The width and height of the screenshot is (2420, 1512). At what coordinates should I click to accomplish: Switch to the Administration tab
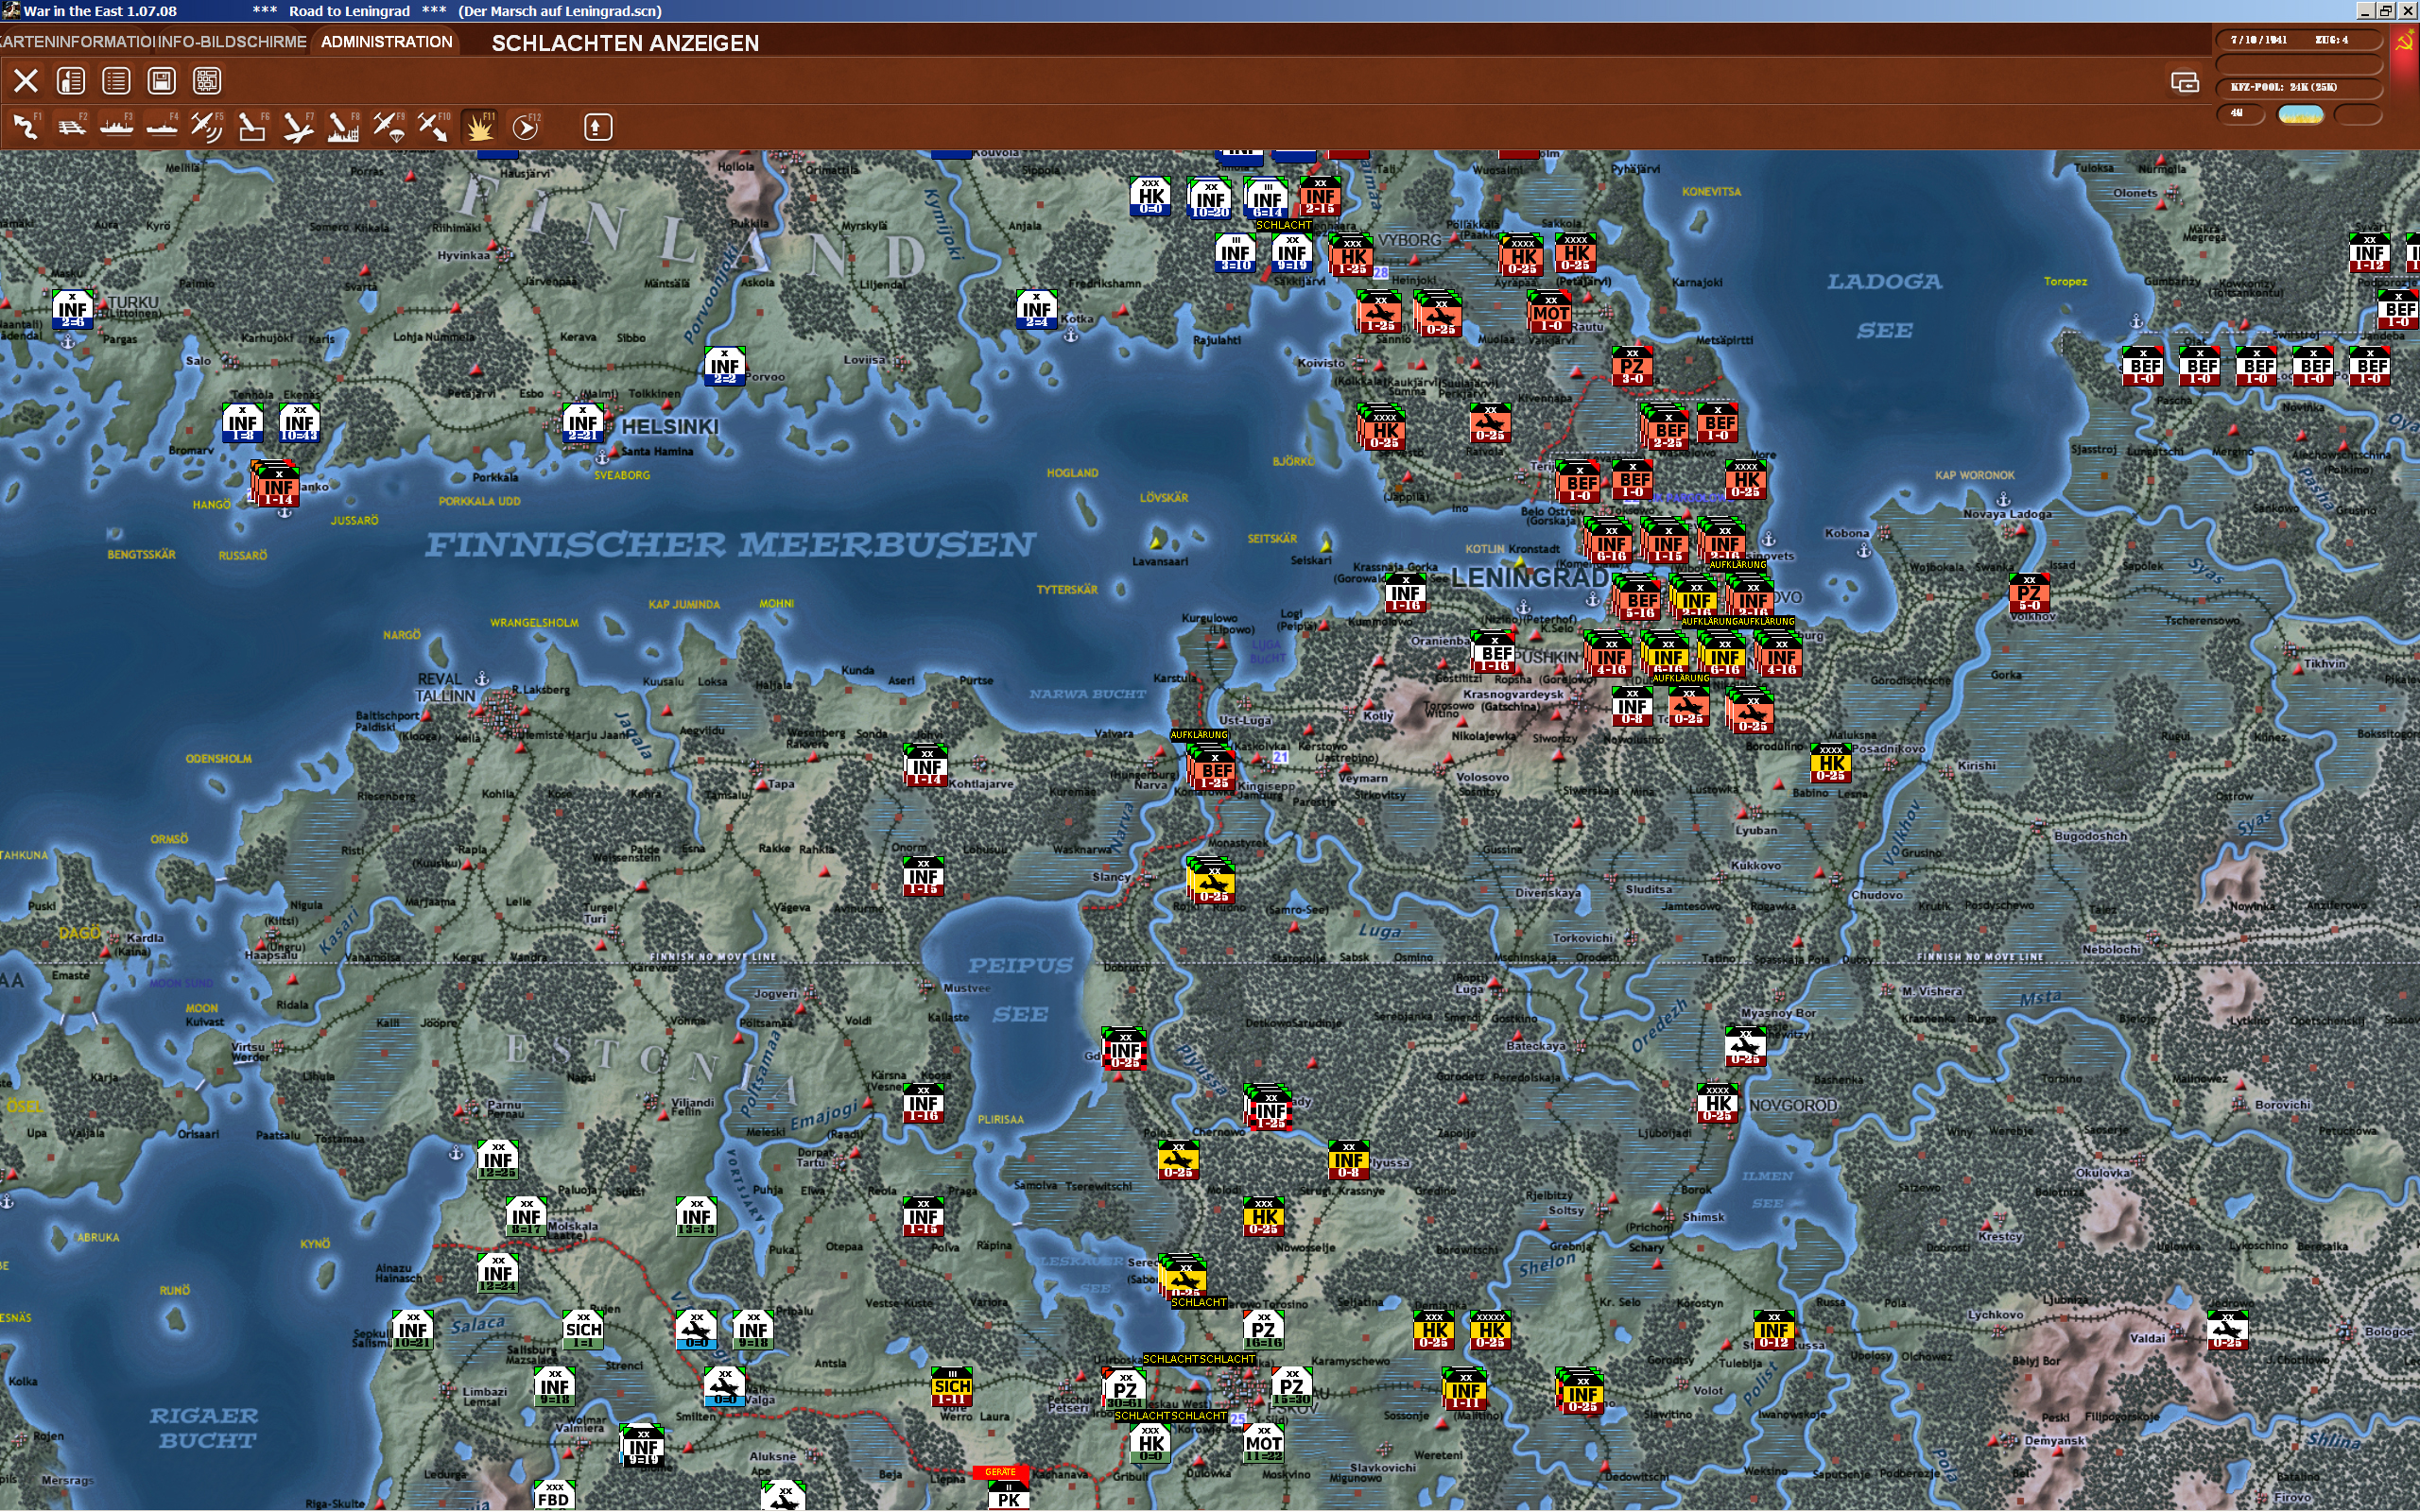point(386,42)
